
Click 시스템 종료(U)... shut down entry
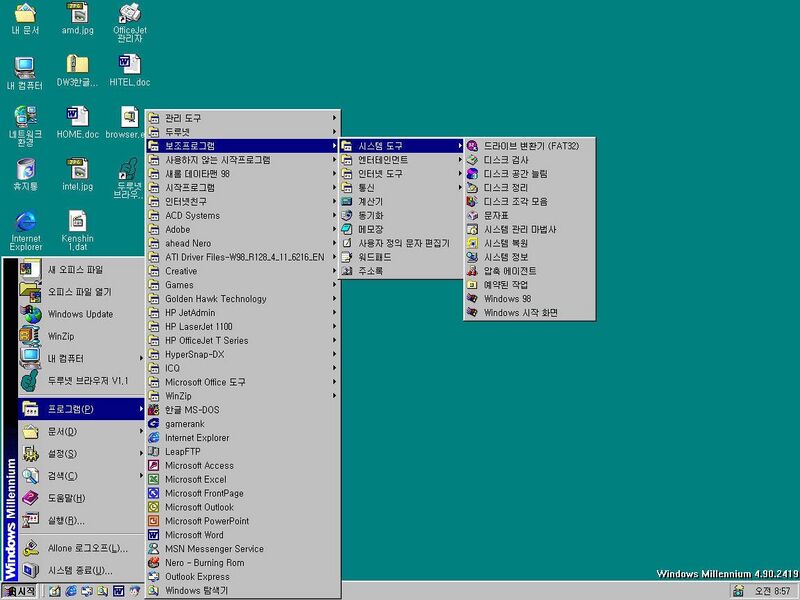click(80, 570)
